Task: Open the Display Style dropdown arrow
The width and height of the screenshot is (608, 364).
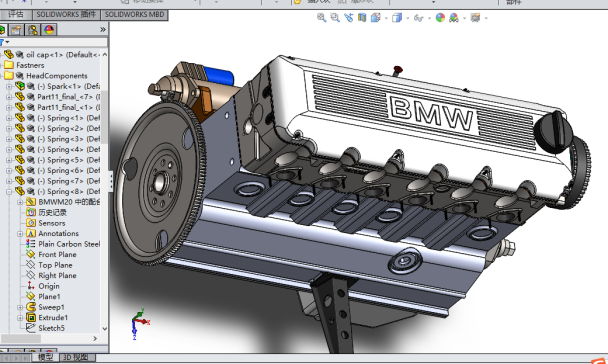Action: click(408, 18)
